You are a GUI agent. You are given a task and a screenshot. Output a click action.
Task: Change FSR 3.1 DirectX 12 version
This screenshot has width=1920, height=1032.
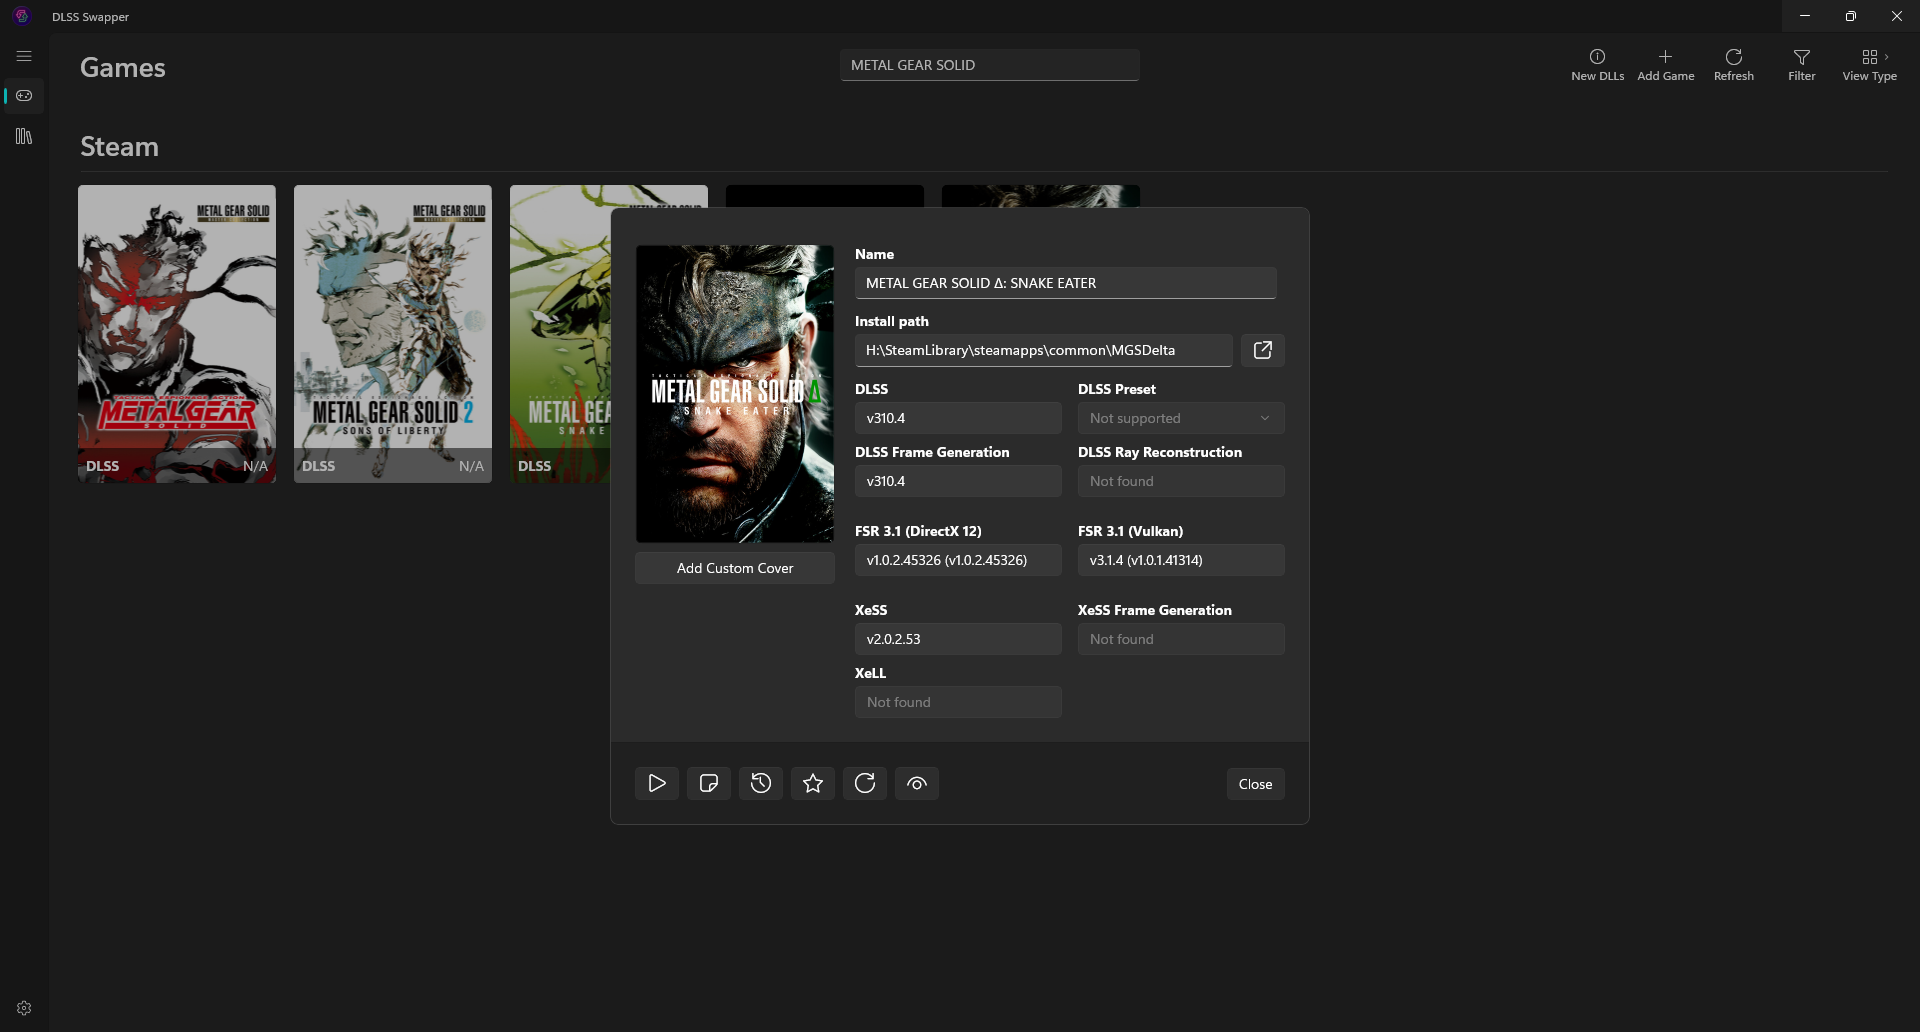[958, 560]
